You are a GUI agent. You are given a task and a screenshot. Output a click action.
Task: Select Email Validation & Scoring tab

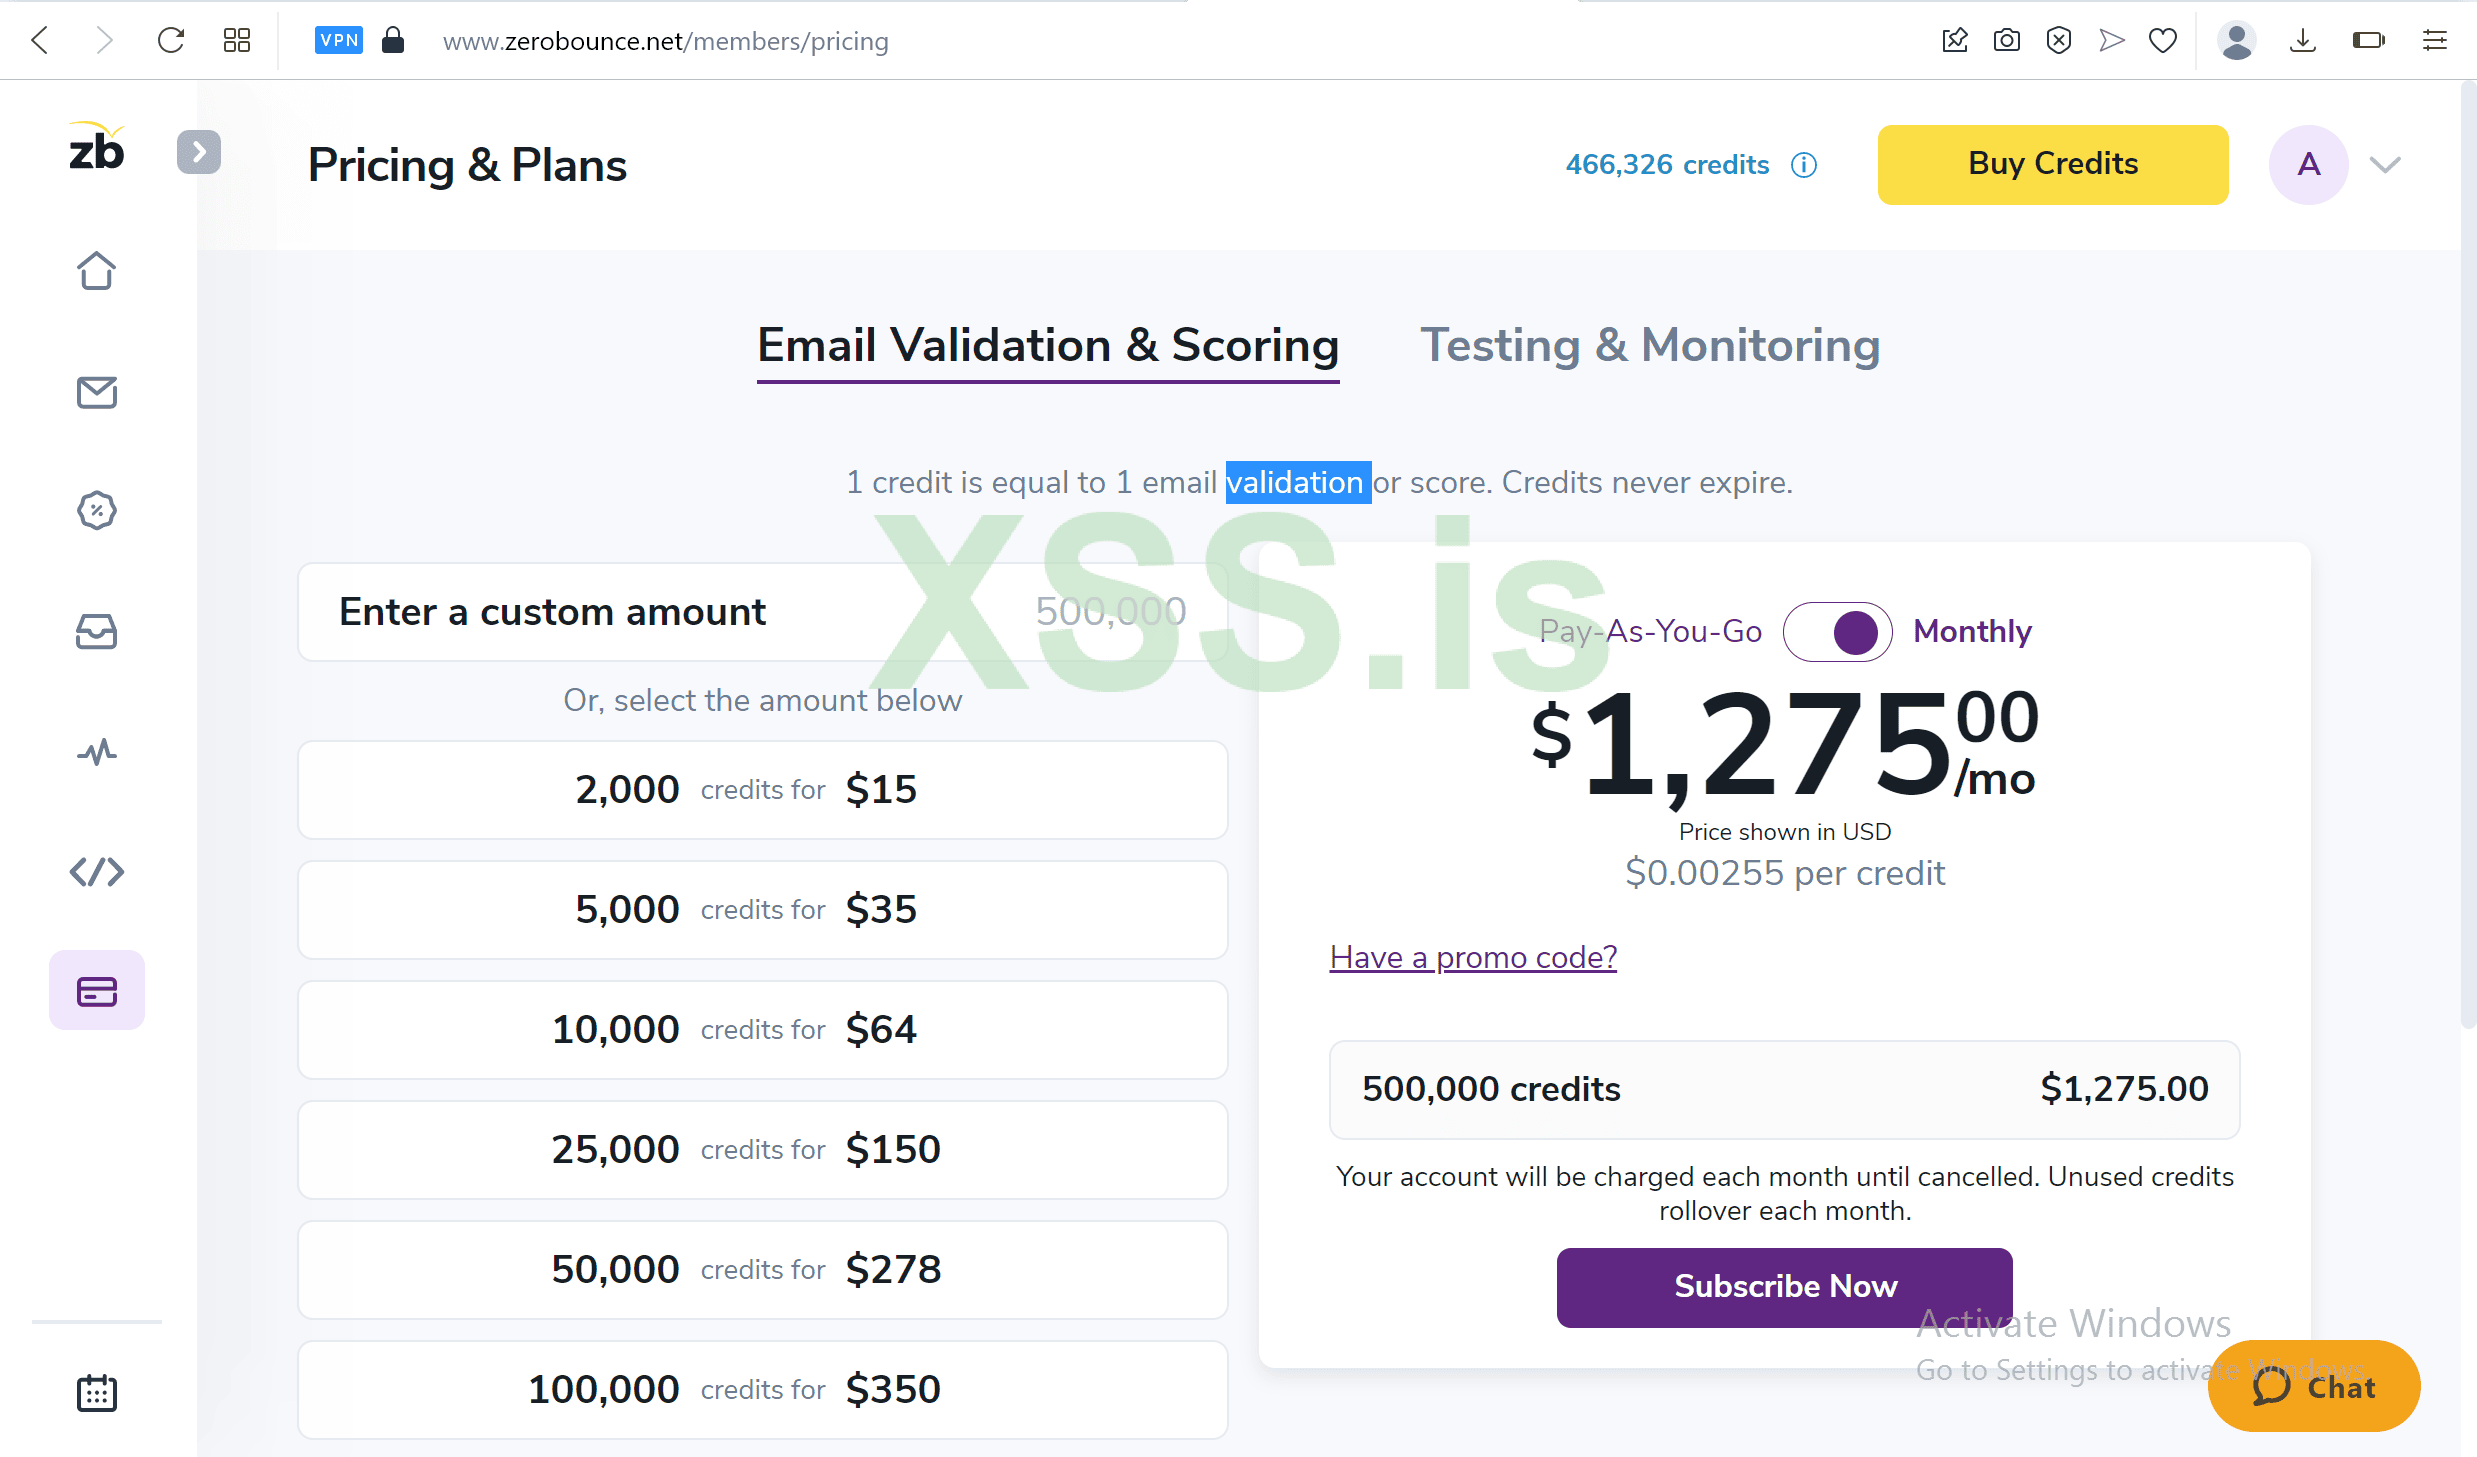click(1047, 346)
